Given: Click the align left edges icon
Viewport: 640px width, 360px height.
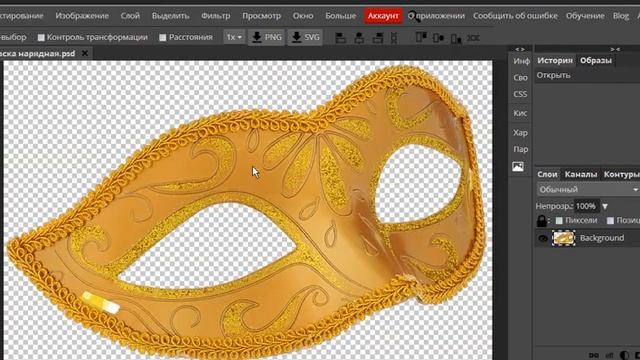Looking at the screenshot, I should pos(340,38).
